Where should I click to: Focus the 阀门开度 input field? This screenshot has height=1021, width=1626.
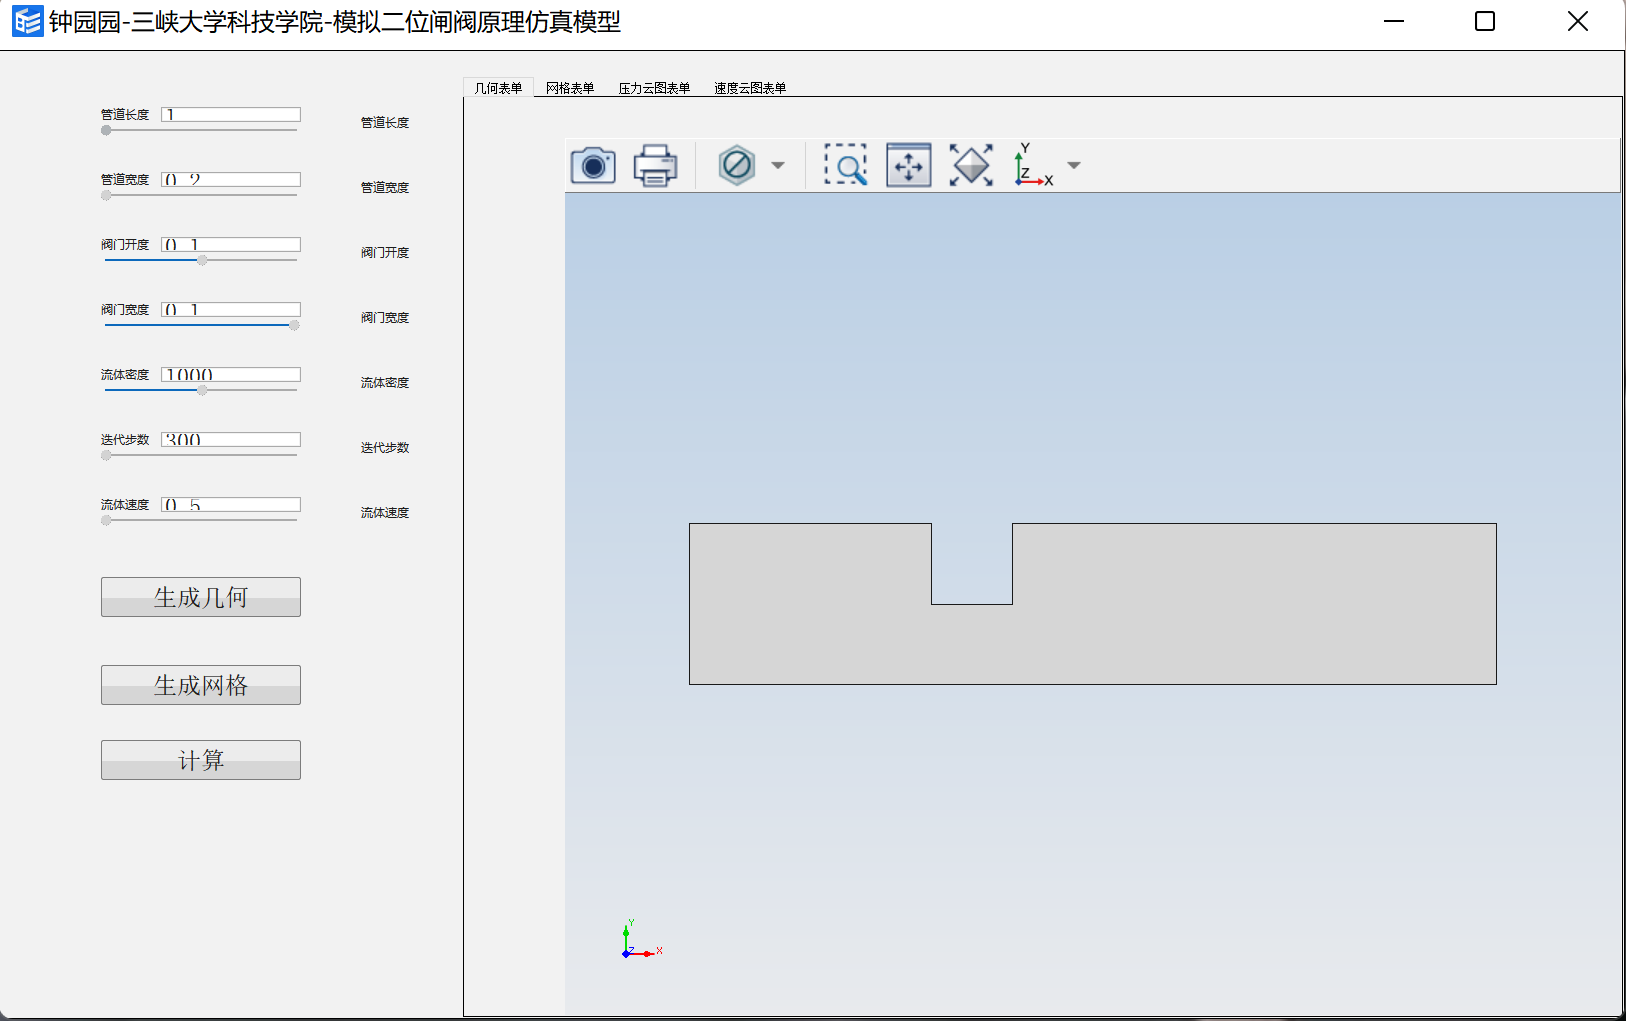[x=231, y=245]
